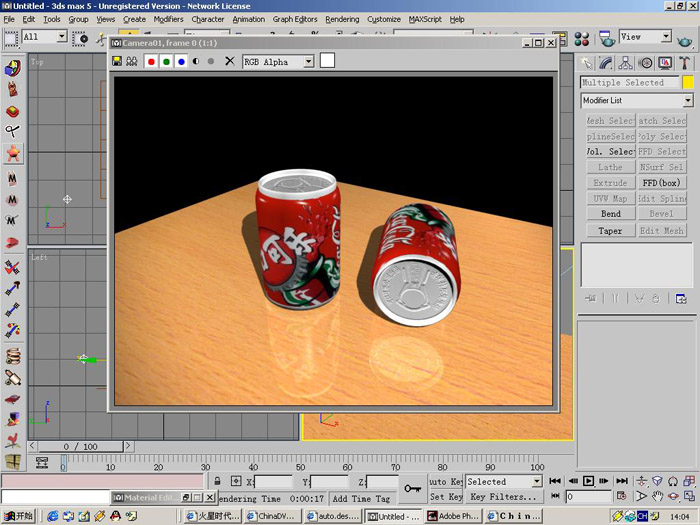Viewport: 700px width, 525px height.
Task: Toggle monochrome display in render window
Action: pos(211,61)
